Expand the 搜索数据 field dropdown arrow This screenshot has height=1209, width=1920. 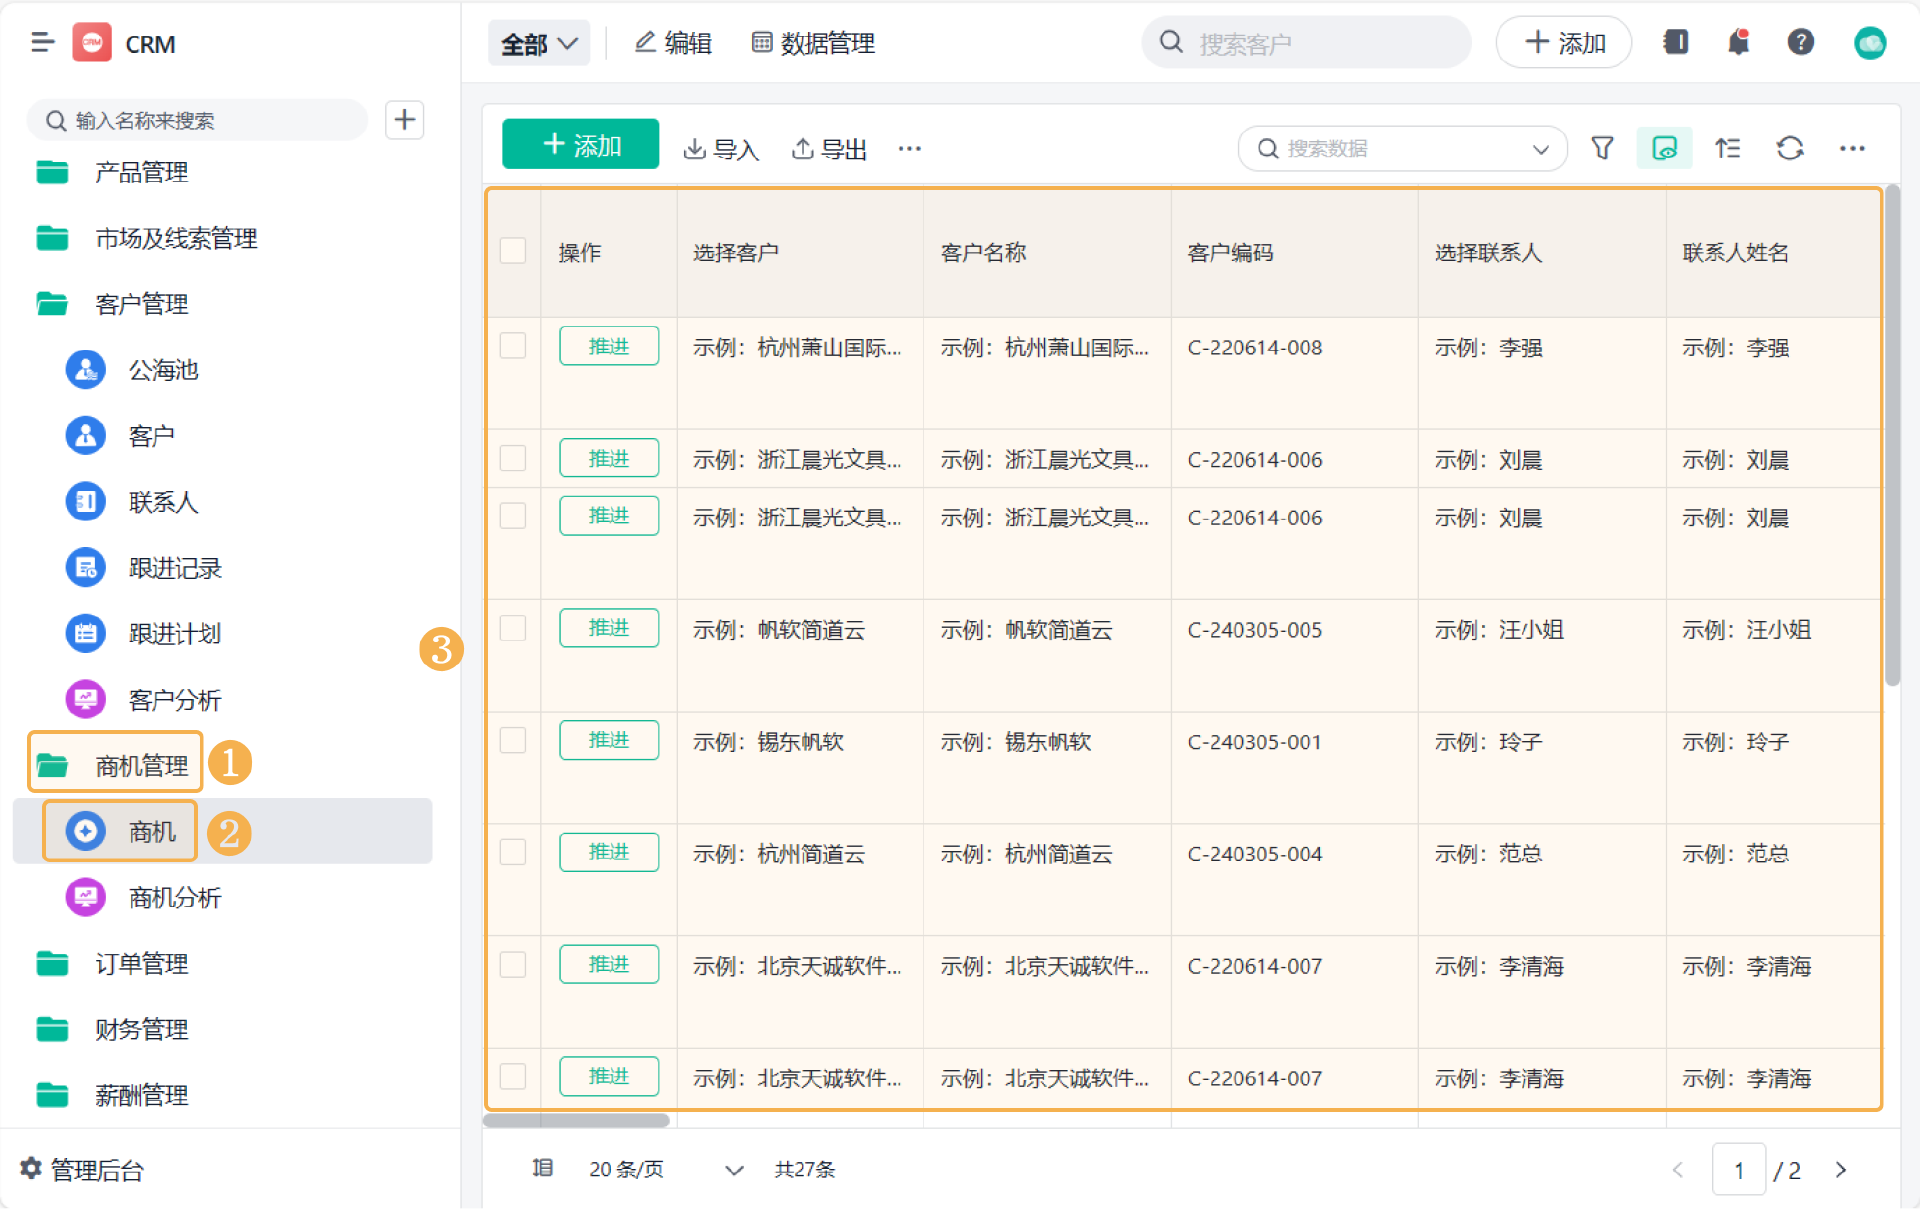click(1540, 149)
